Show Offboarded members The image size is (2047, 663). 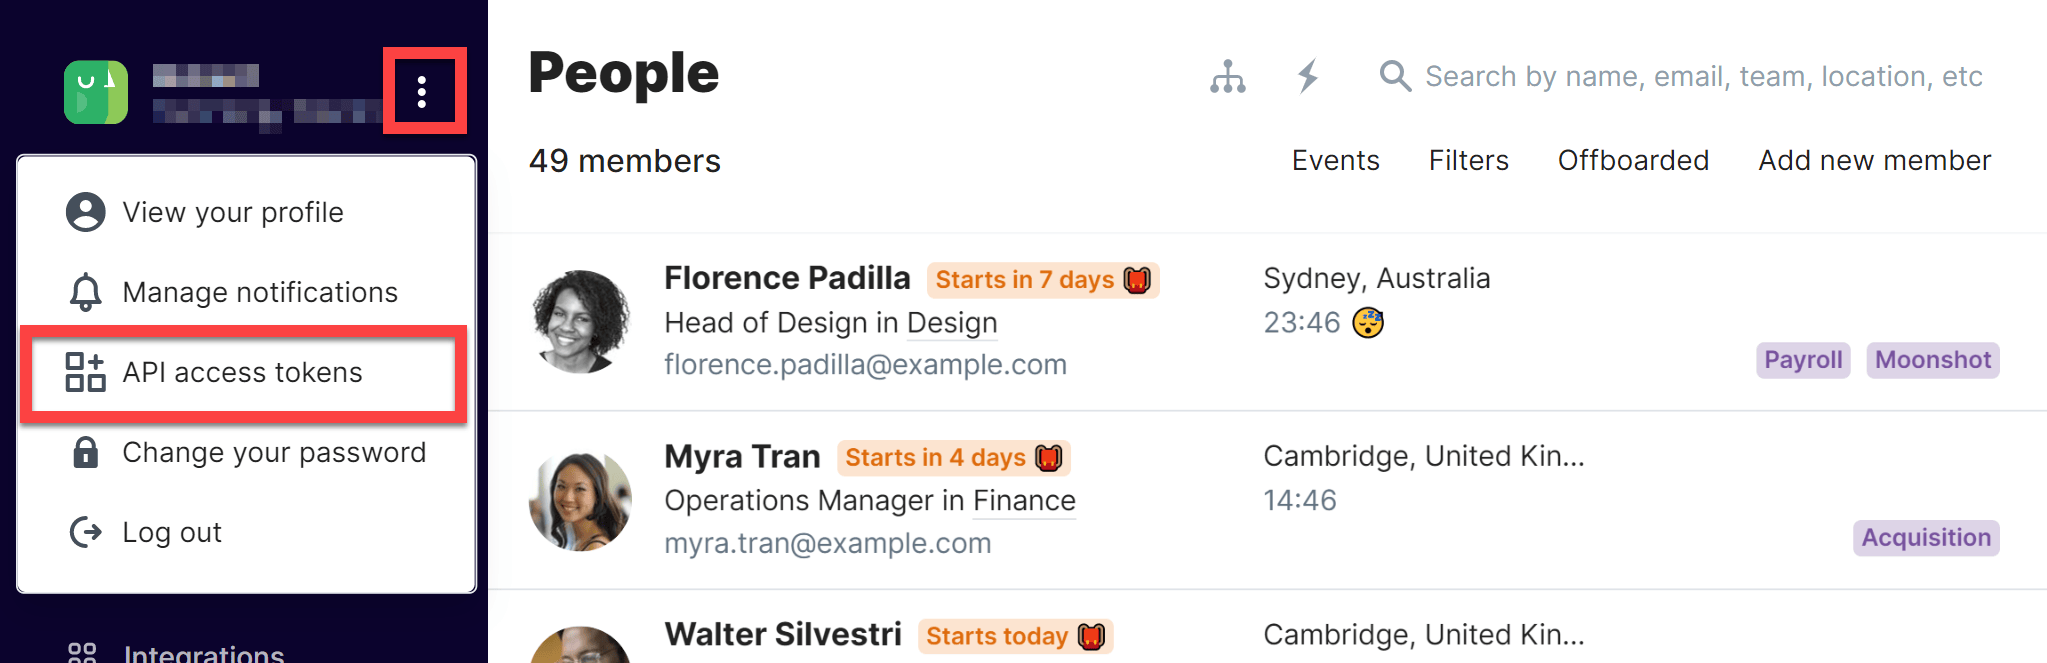pyautogui.click(x=1633, y=160)
